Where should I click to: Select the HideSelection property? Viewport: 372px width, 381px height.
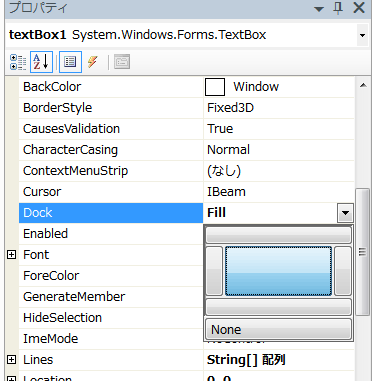[x=111, y=318]
